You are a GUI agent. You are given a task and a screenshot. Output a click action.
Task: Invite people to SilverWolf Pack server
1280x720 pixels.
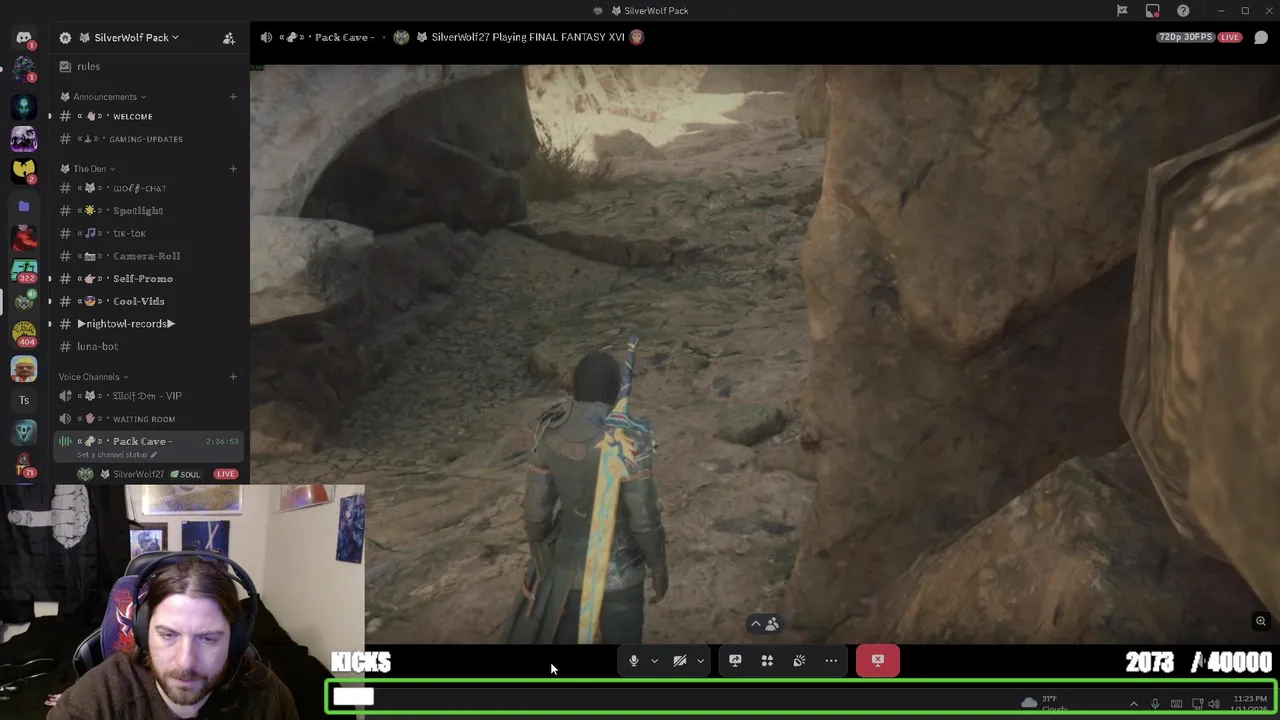tap(229, 38)
